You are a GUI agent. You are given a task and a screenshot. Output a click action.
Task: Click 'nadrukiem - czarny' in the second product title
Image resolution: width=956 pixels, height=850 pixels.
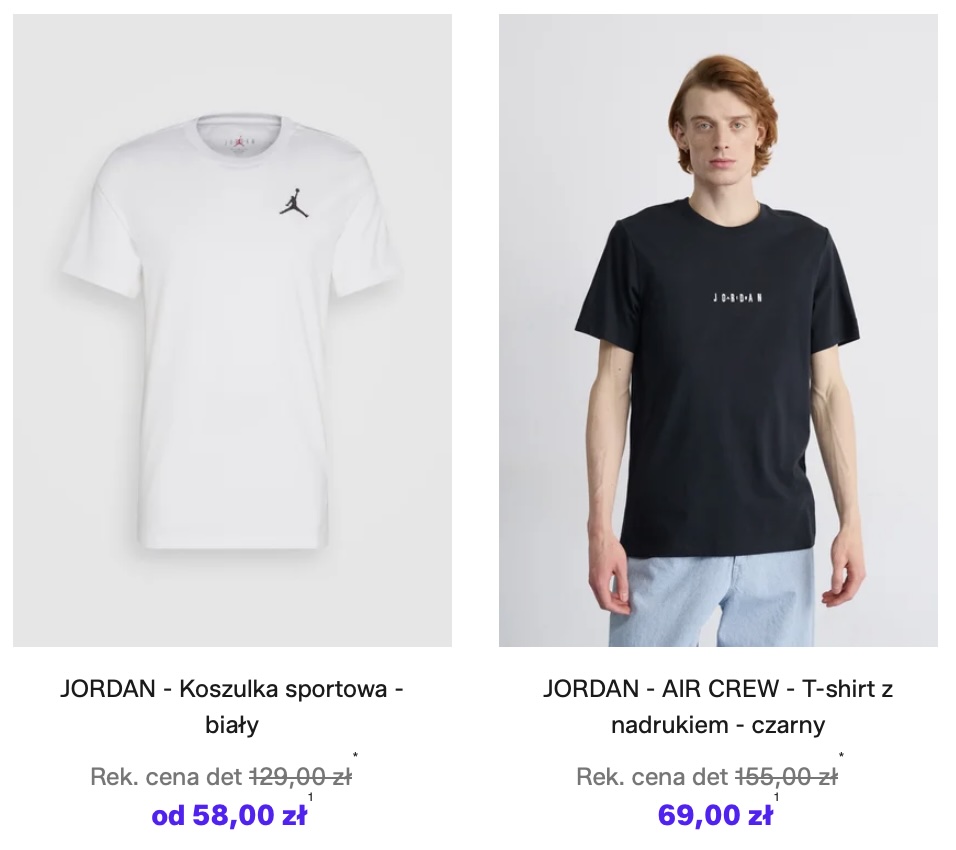(718, 725)
